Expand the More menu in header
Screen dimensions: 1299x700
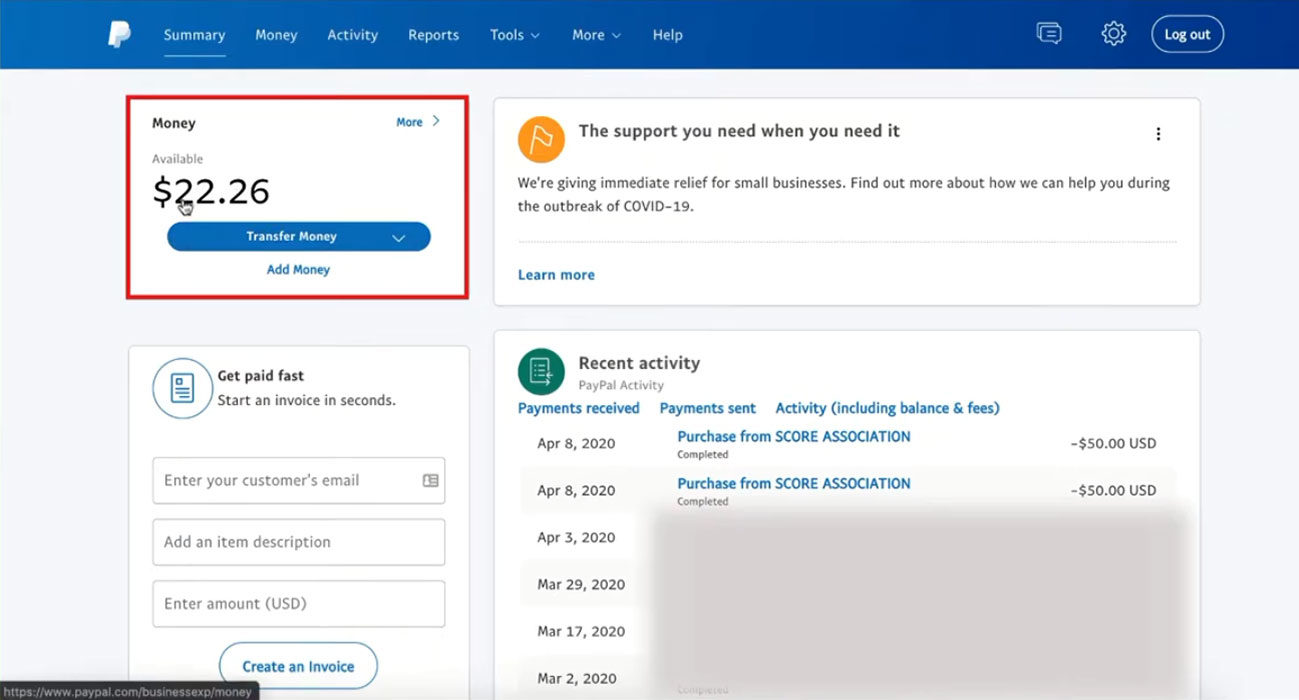596,34
